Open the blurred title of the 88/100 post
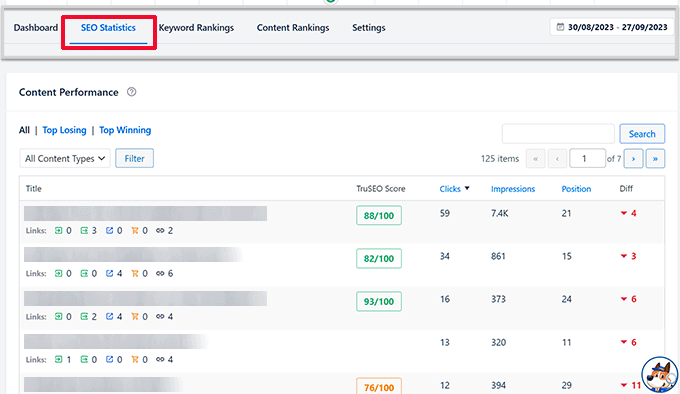680x394 pixels. tap(145, 213)
